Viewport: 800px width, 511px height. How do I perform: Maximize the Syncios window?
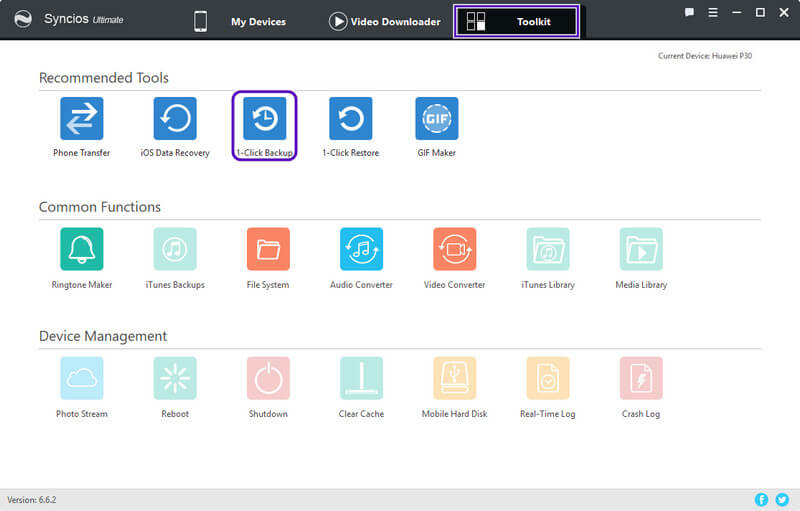[760, 12]
